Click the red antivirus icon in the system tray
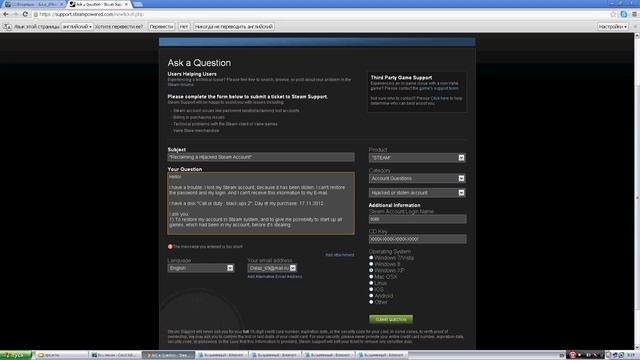 tap(572, 355)
